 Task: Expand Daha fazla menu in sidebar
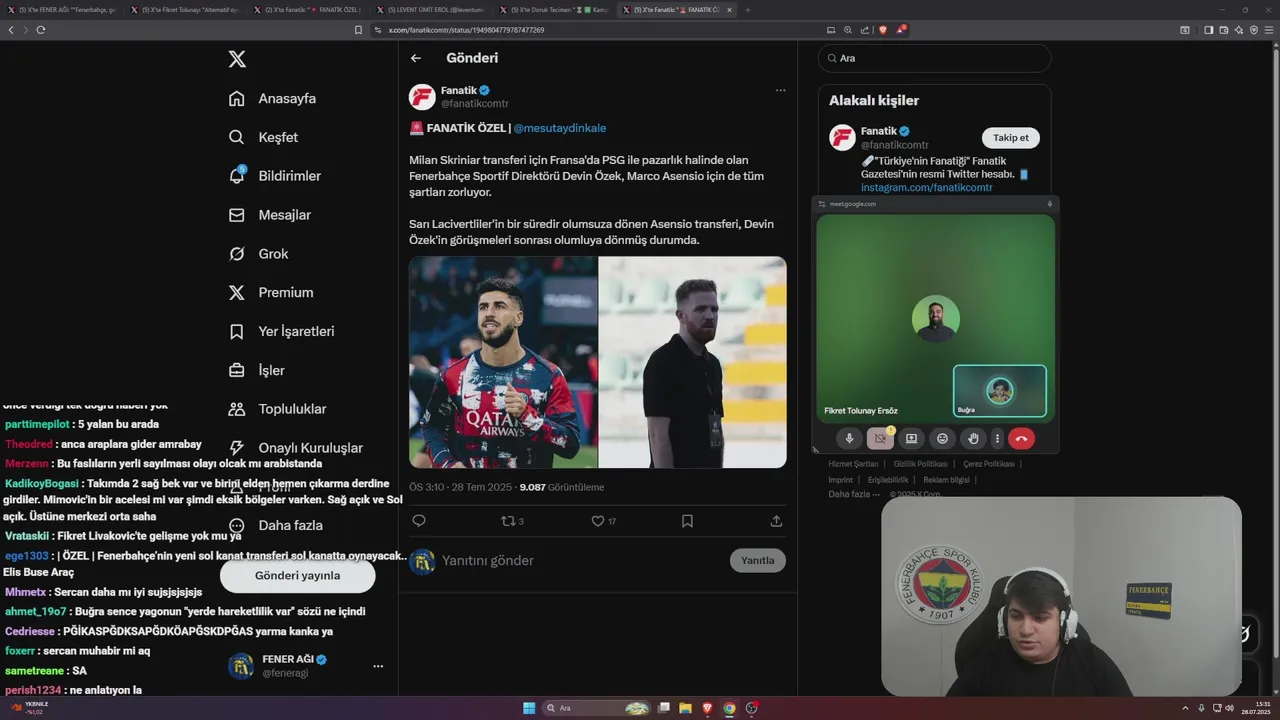point(275,525)
